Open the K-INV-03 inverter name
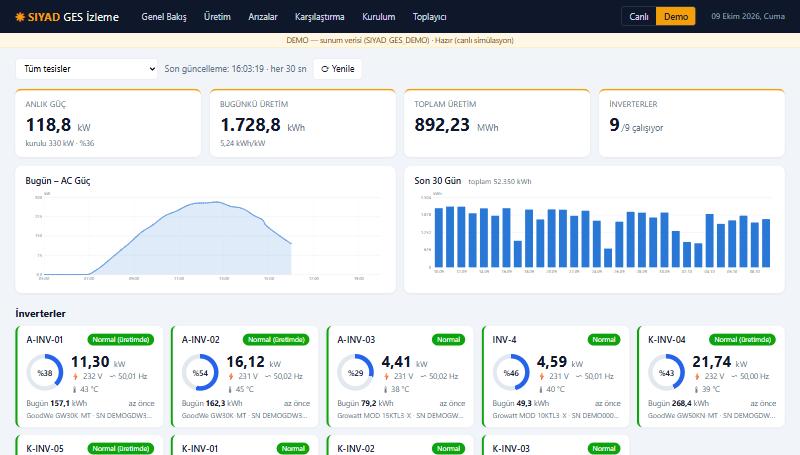The height and width of the screenshot is (455, 800). tap(511, 449)
